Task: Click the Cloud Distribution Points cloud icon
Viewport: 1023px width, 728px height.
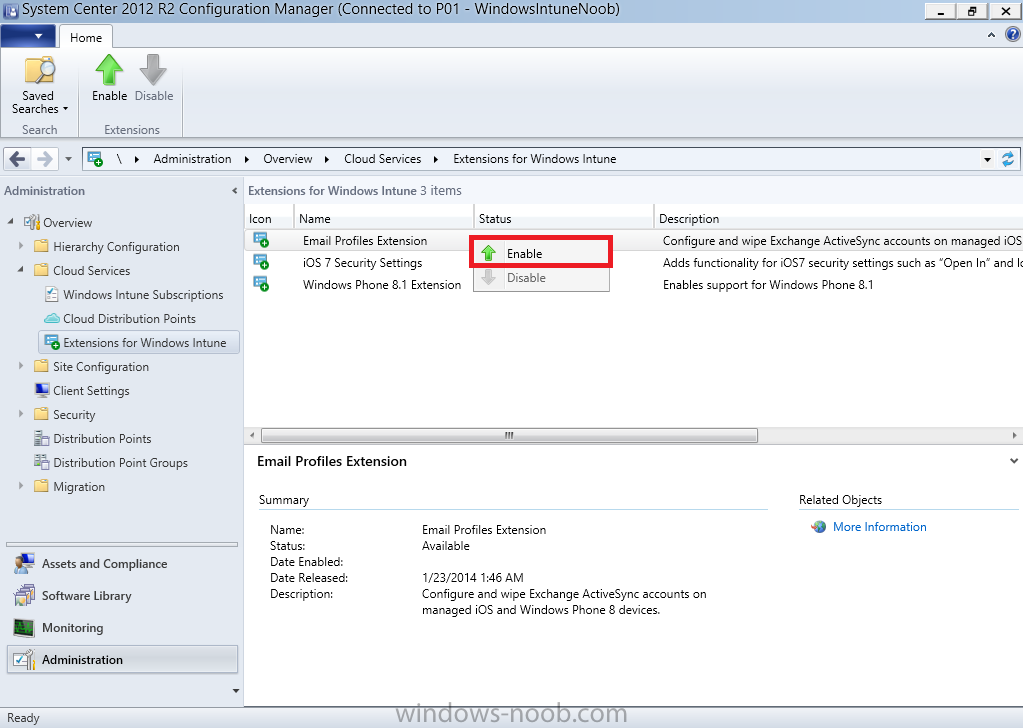Action: (x=52, y=318)
